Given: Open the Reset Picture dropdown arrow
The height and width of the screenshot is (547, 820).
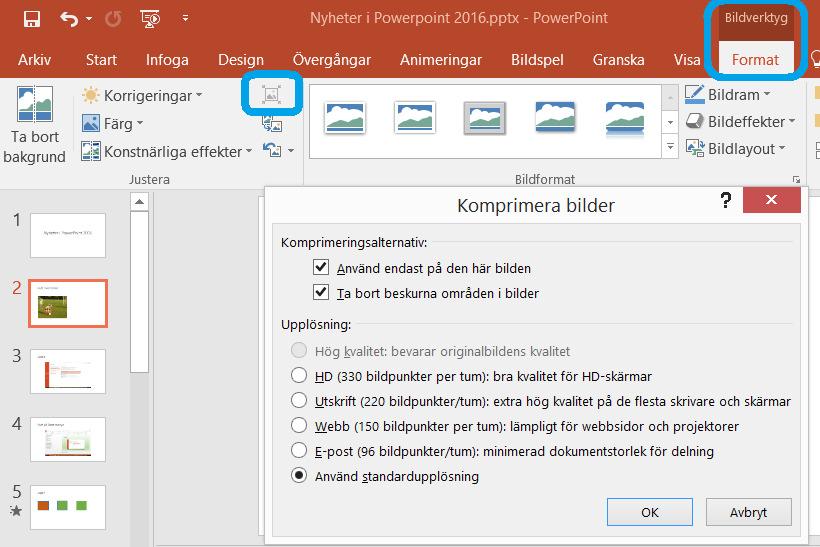Looking at the screenshot, I should pos(291,151).
